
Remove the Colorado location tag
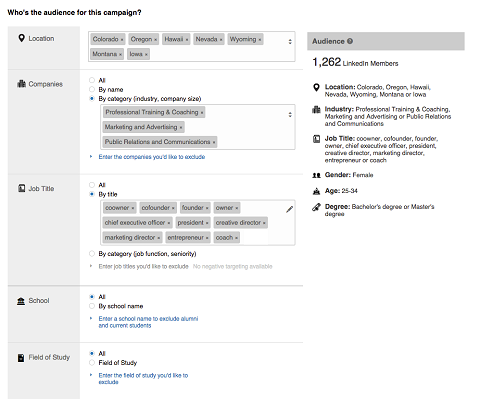[122, 40]
